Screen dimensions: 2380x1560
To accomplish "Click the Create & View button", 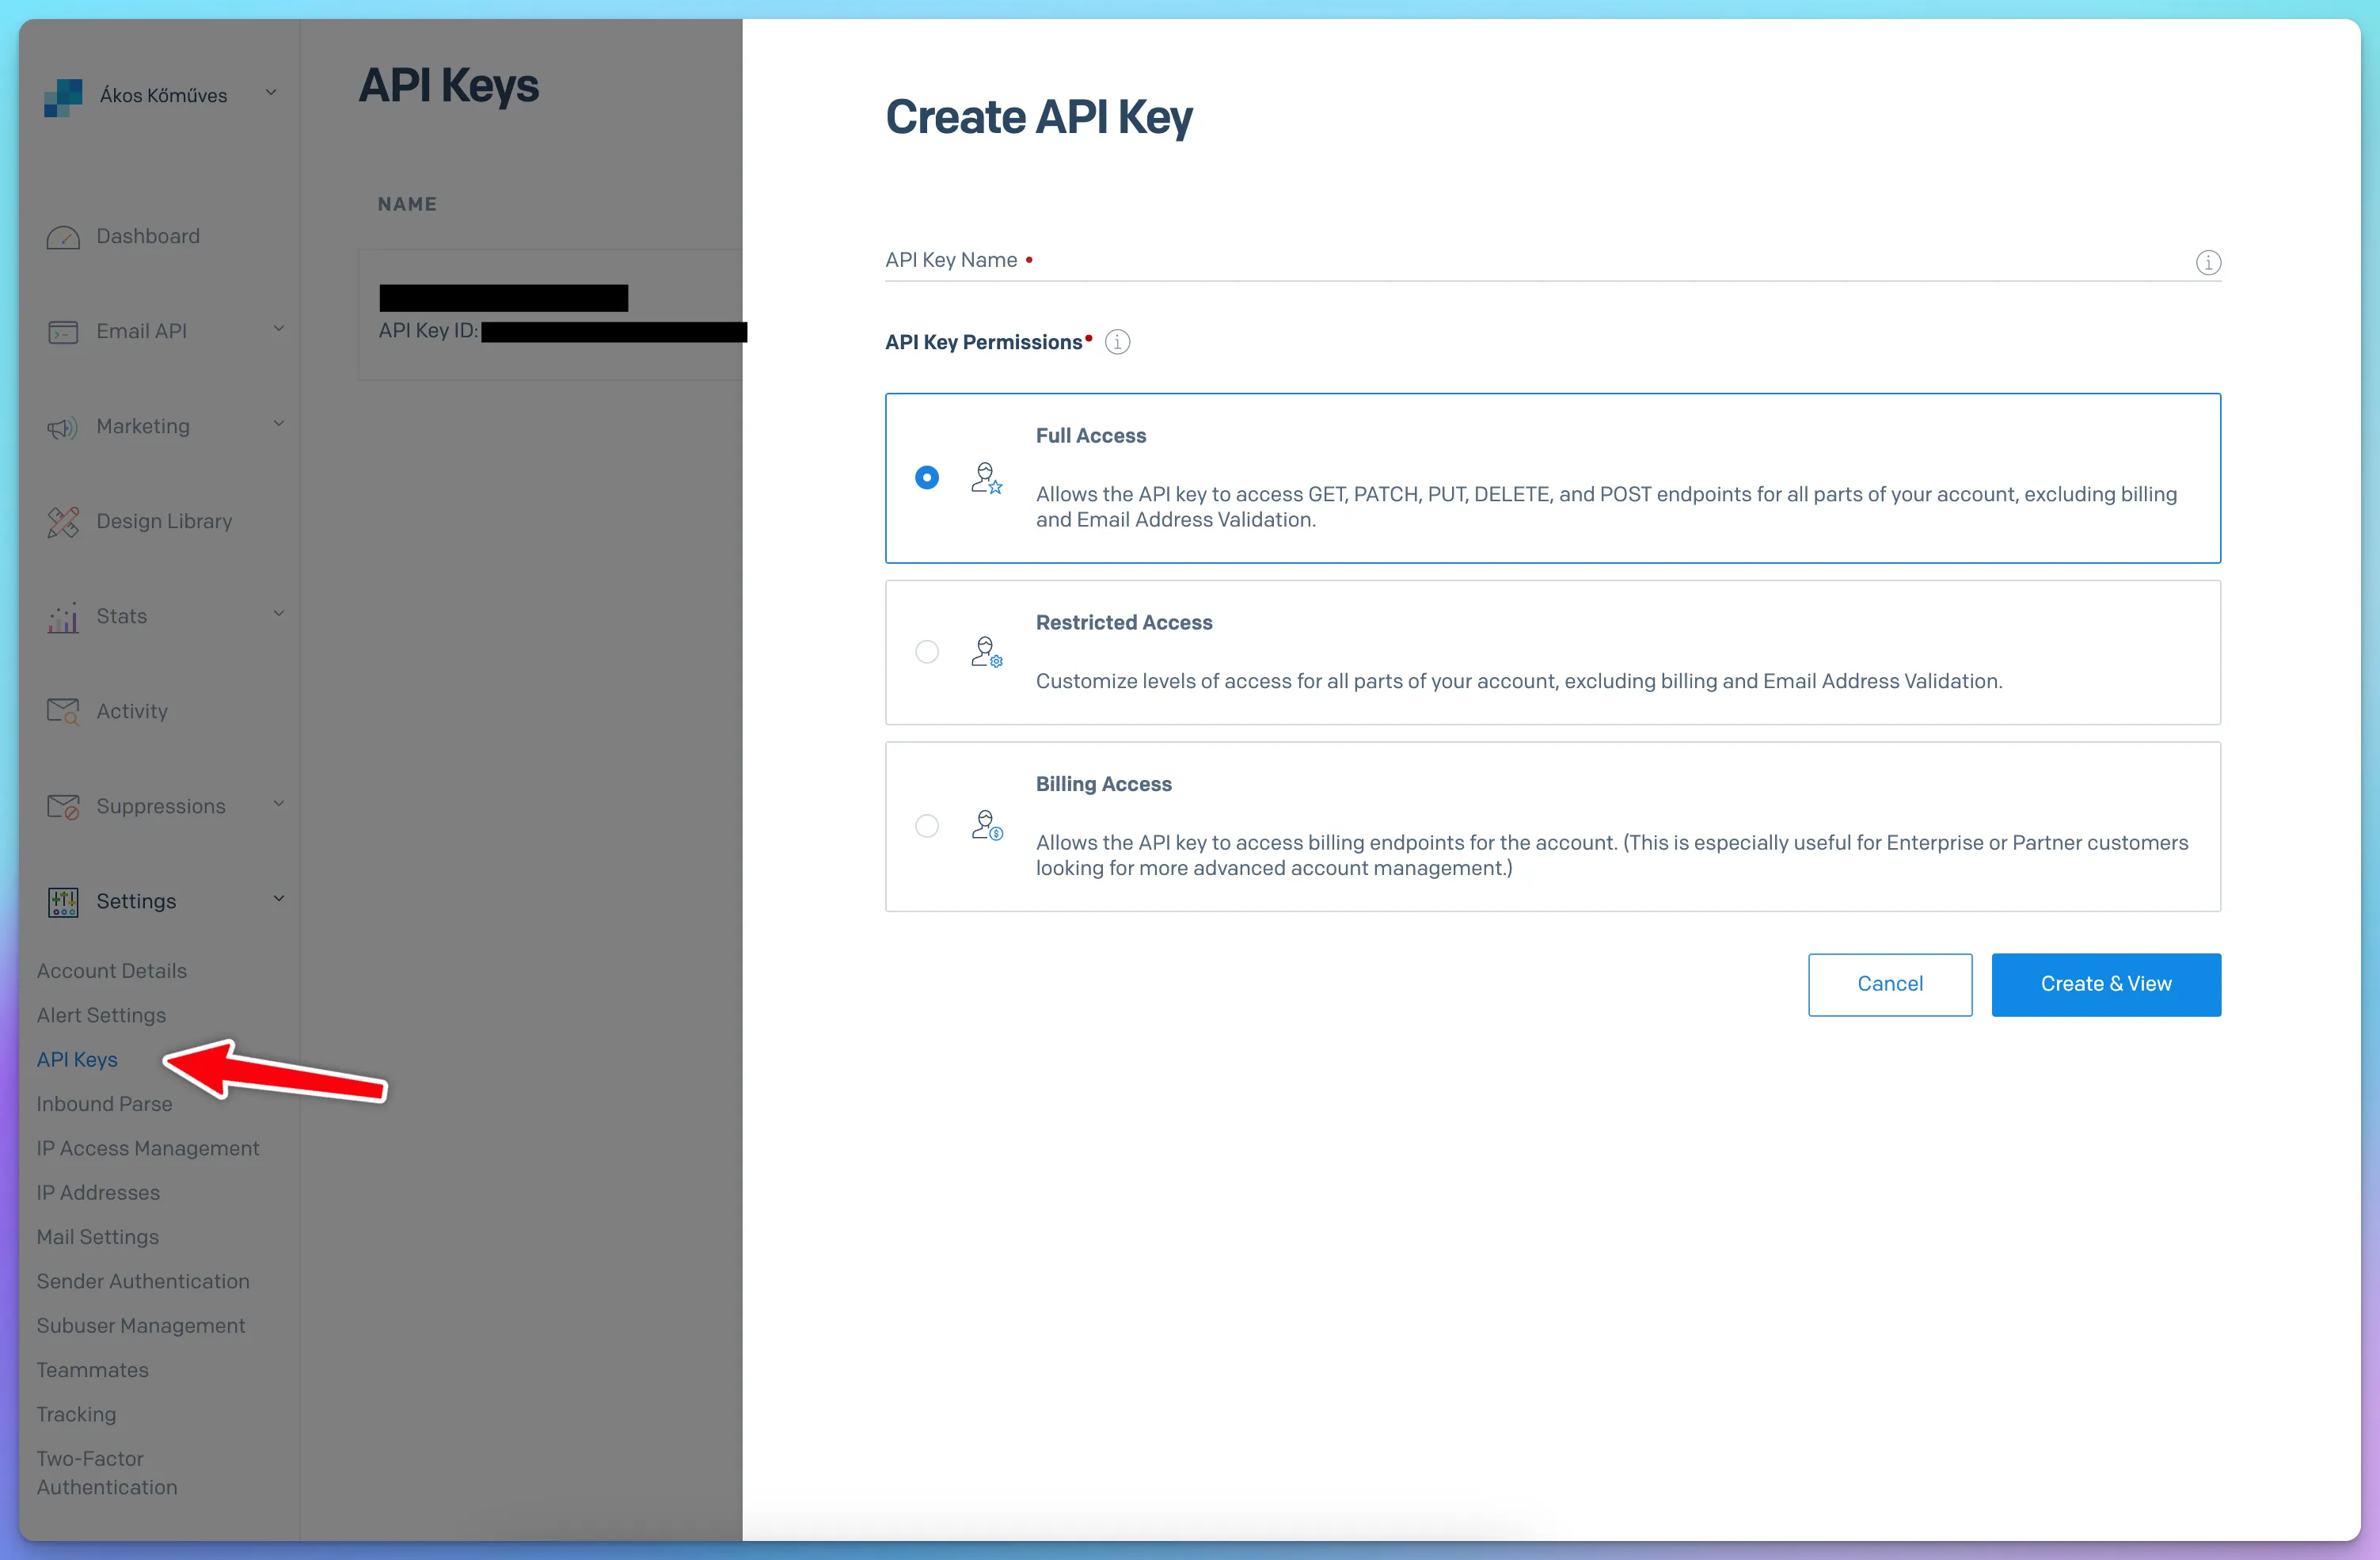I will coord(2105,984).
